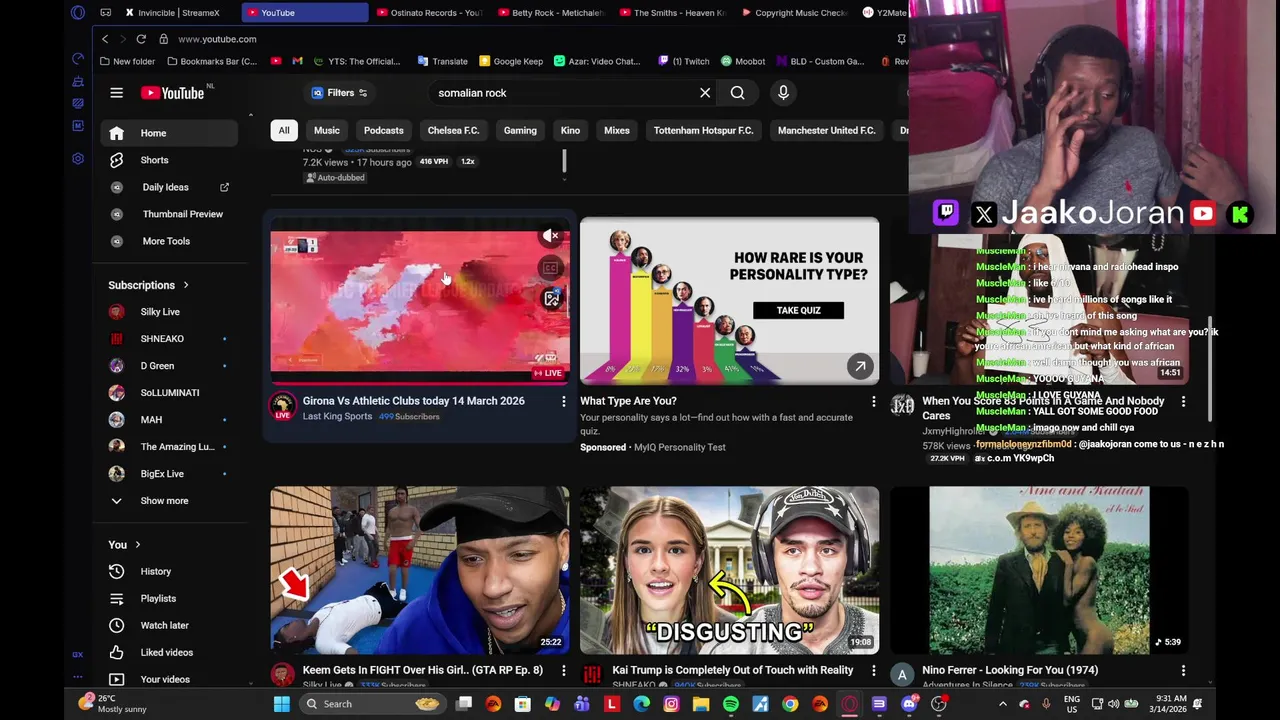Image resolution: width=1280 pixels, height=720 pixels.
Task: Reload the page with browser refresh button
Action: (141, 39)
